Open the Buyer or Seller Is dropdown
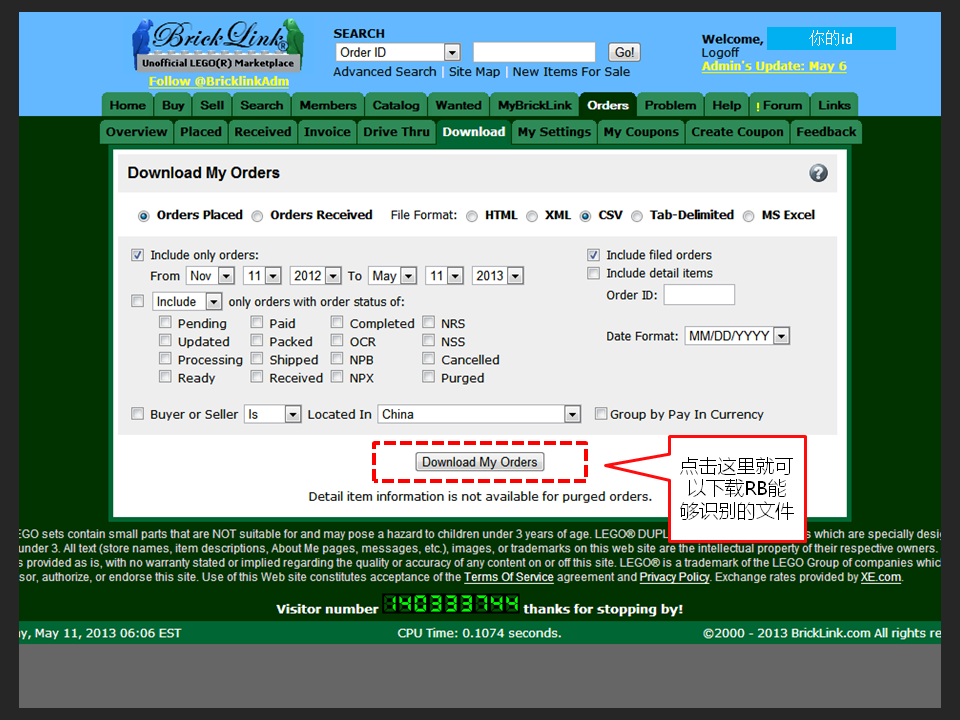 (272, 414)
